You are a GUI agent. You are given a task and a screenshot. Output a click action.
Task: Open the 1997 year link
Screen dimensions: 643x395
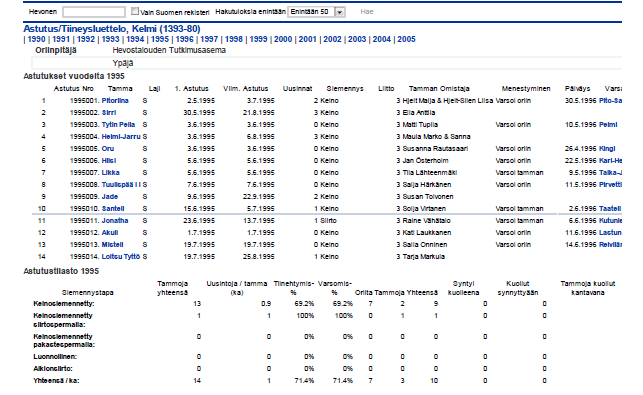click(x=209, y=39)
